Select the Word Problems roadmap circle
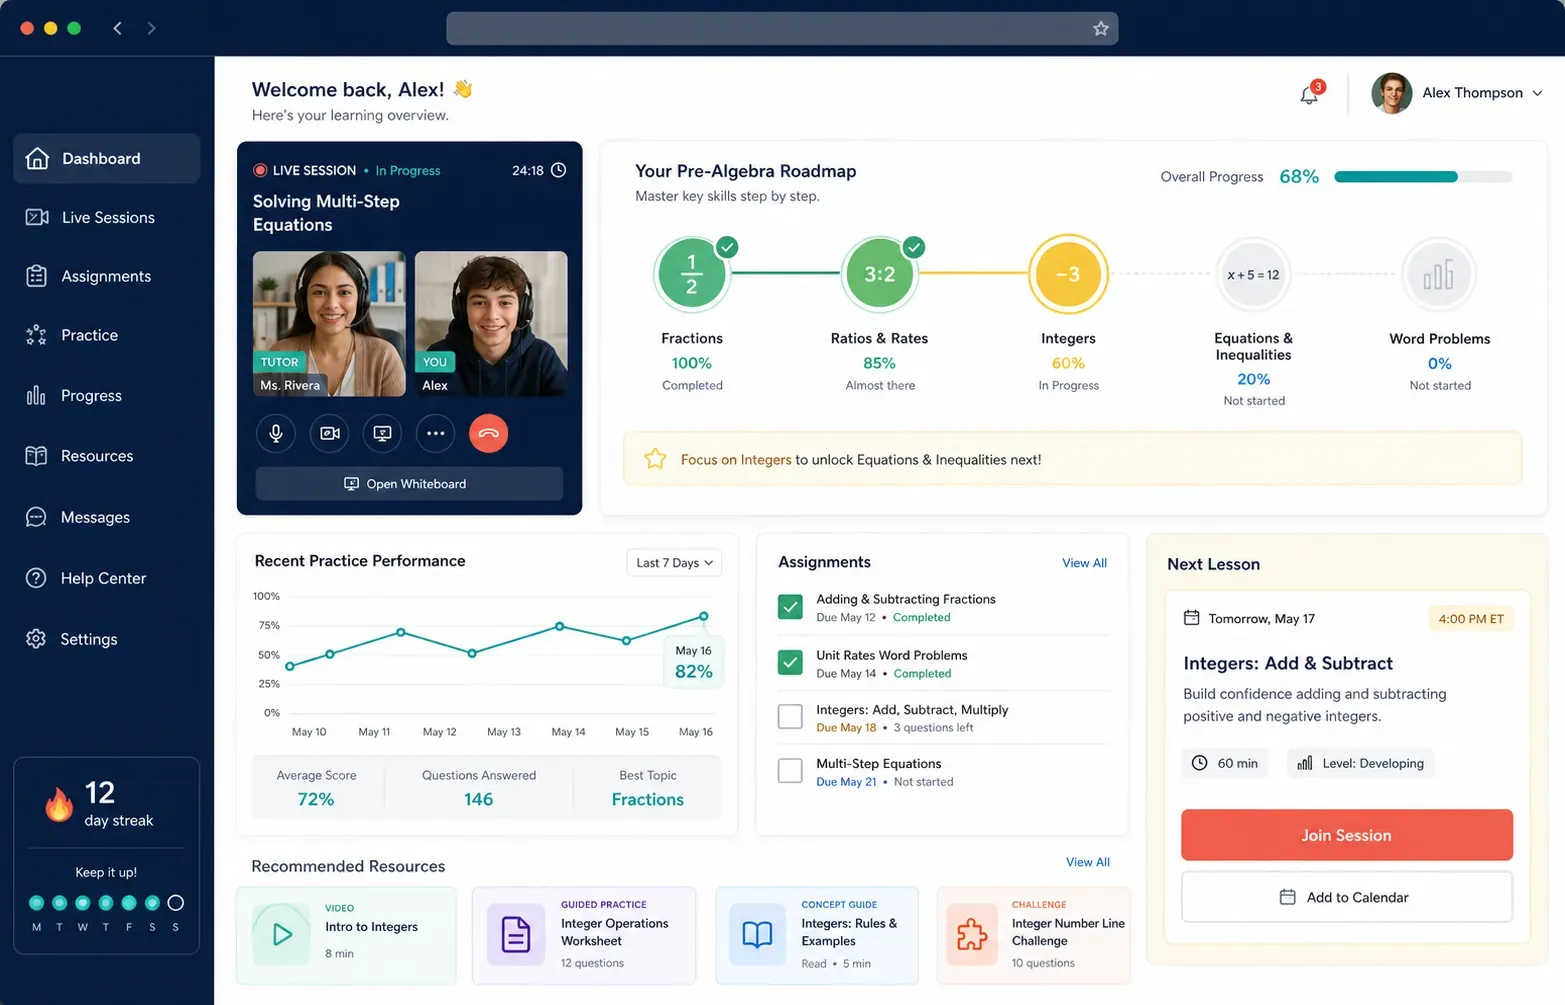 point(1438,274)
